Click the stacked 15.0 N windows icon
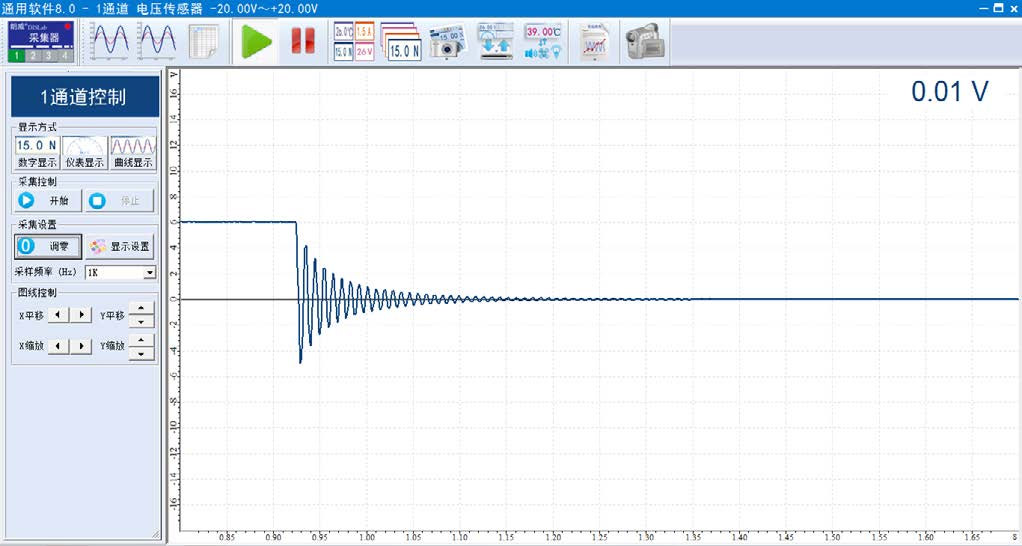Viewport: 1022px width, 546px height. (x=402, y=42)
